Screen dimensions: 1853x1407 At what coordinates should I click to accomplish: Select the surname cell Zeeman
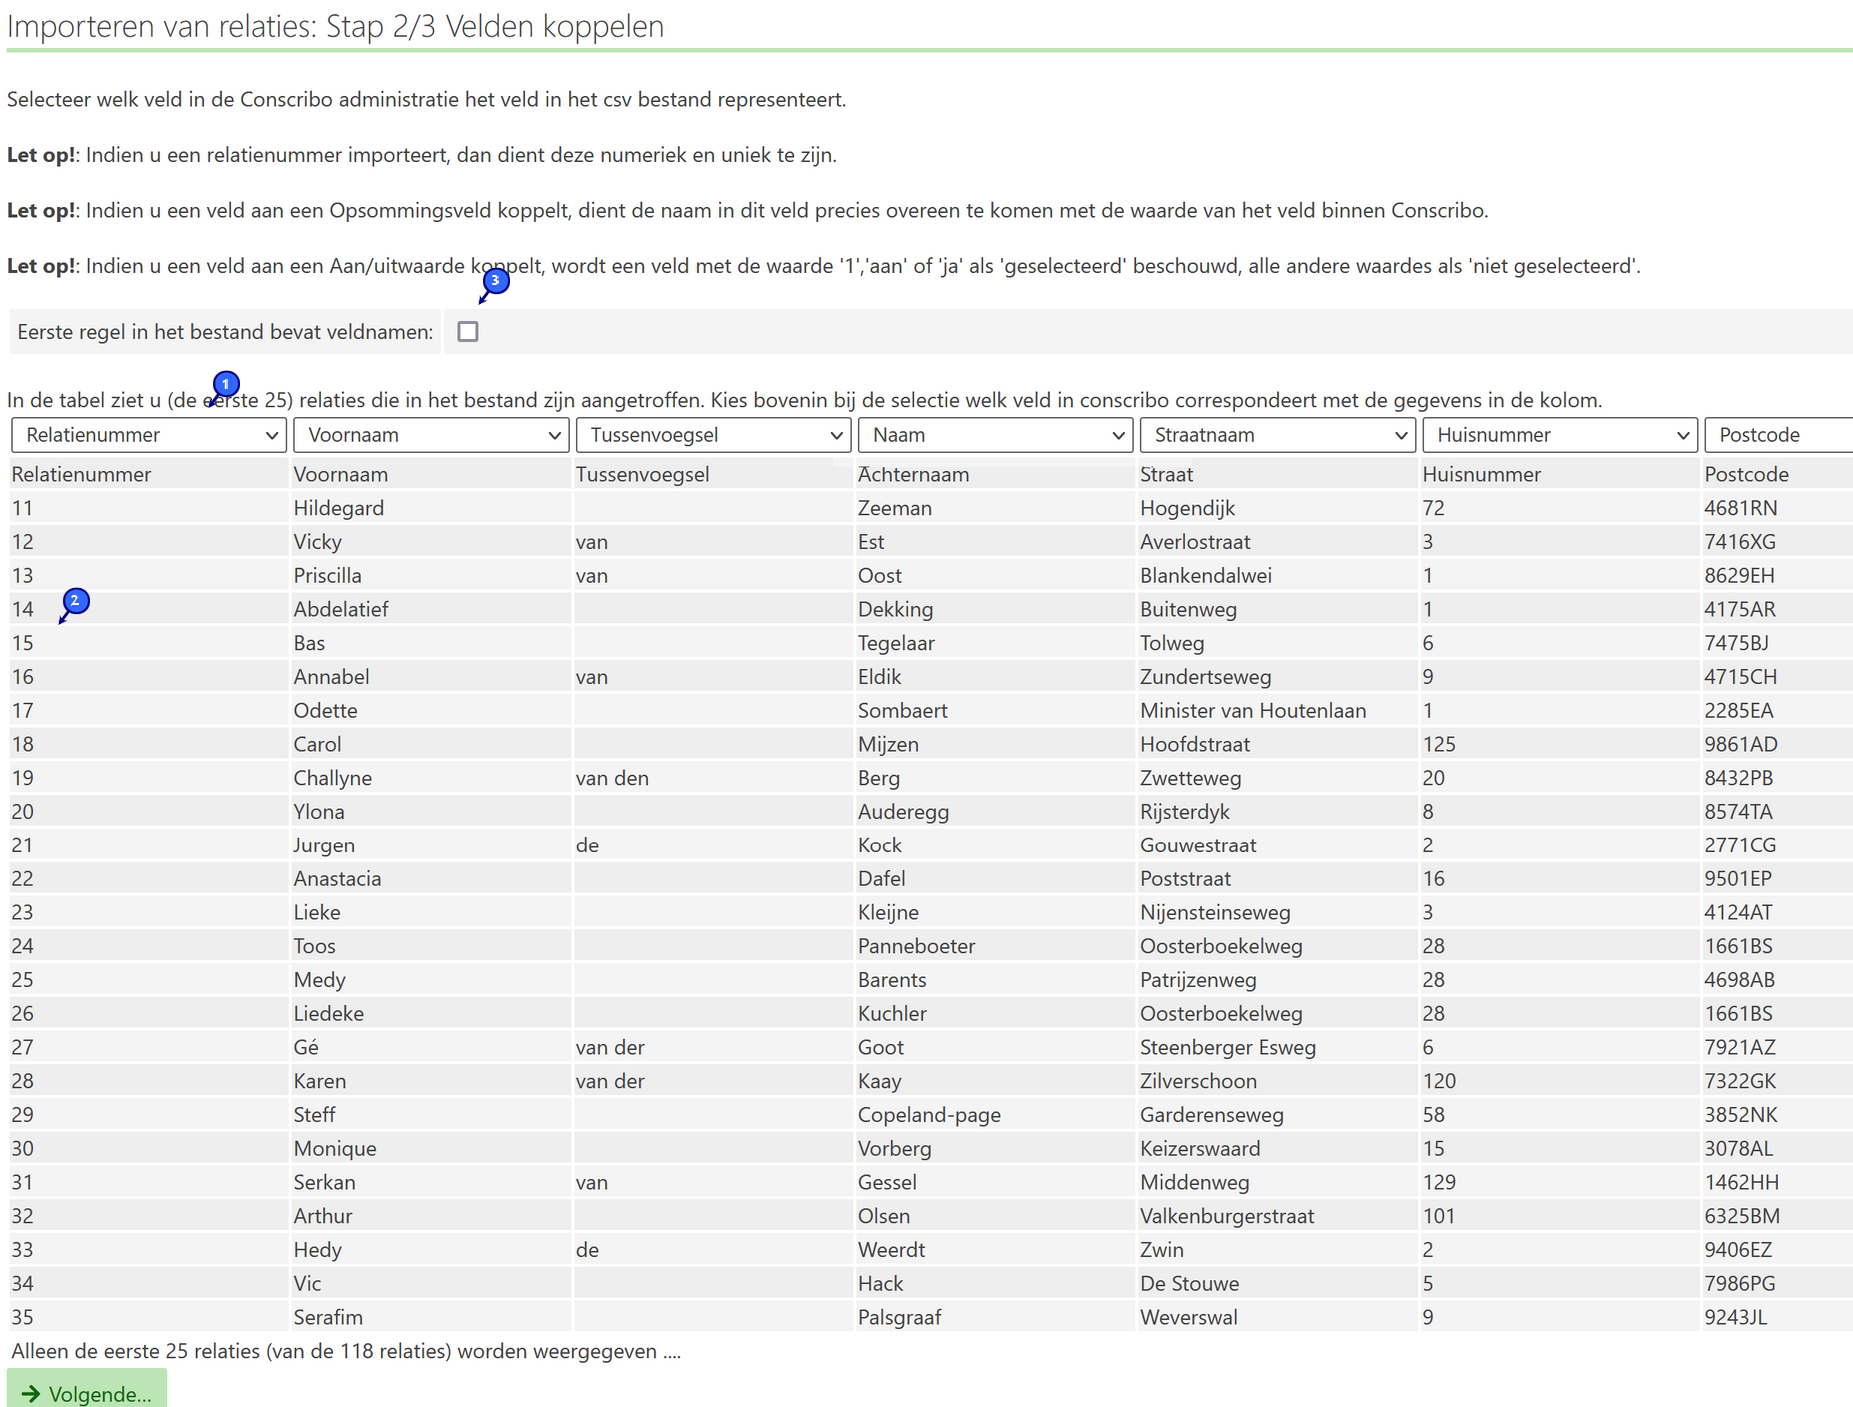point(895,508)
